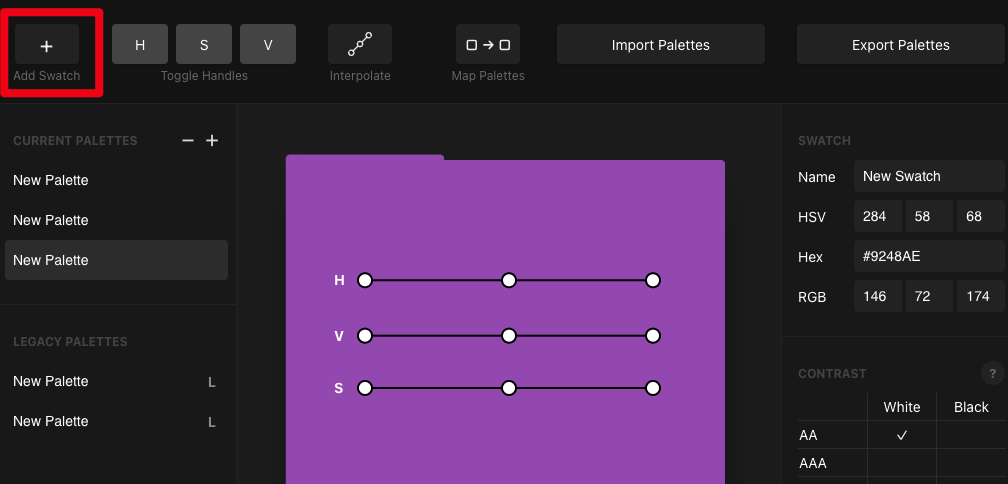Viewport: 1008px width, 484px height.
Task: Click the purple swatch folder tab
Action: pos(365,160)
